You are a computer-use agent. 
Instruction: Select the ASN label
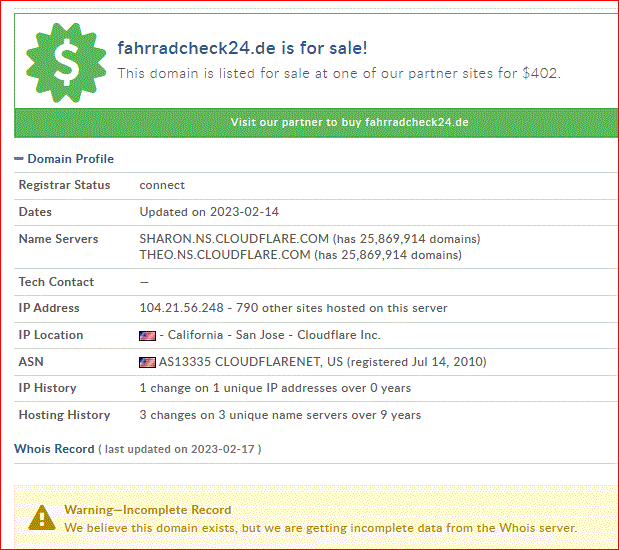31,362
